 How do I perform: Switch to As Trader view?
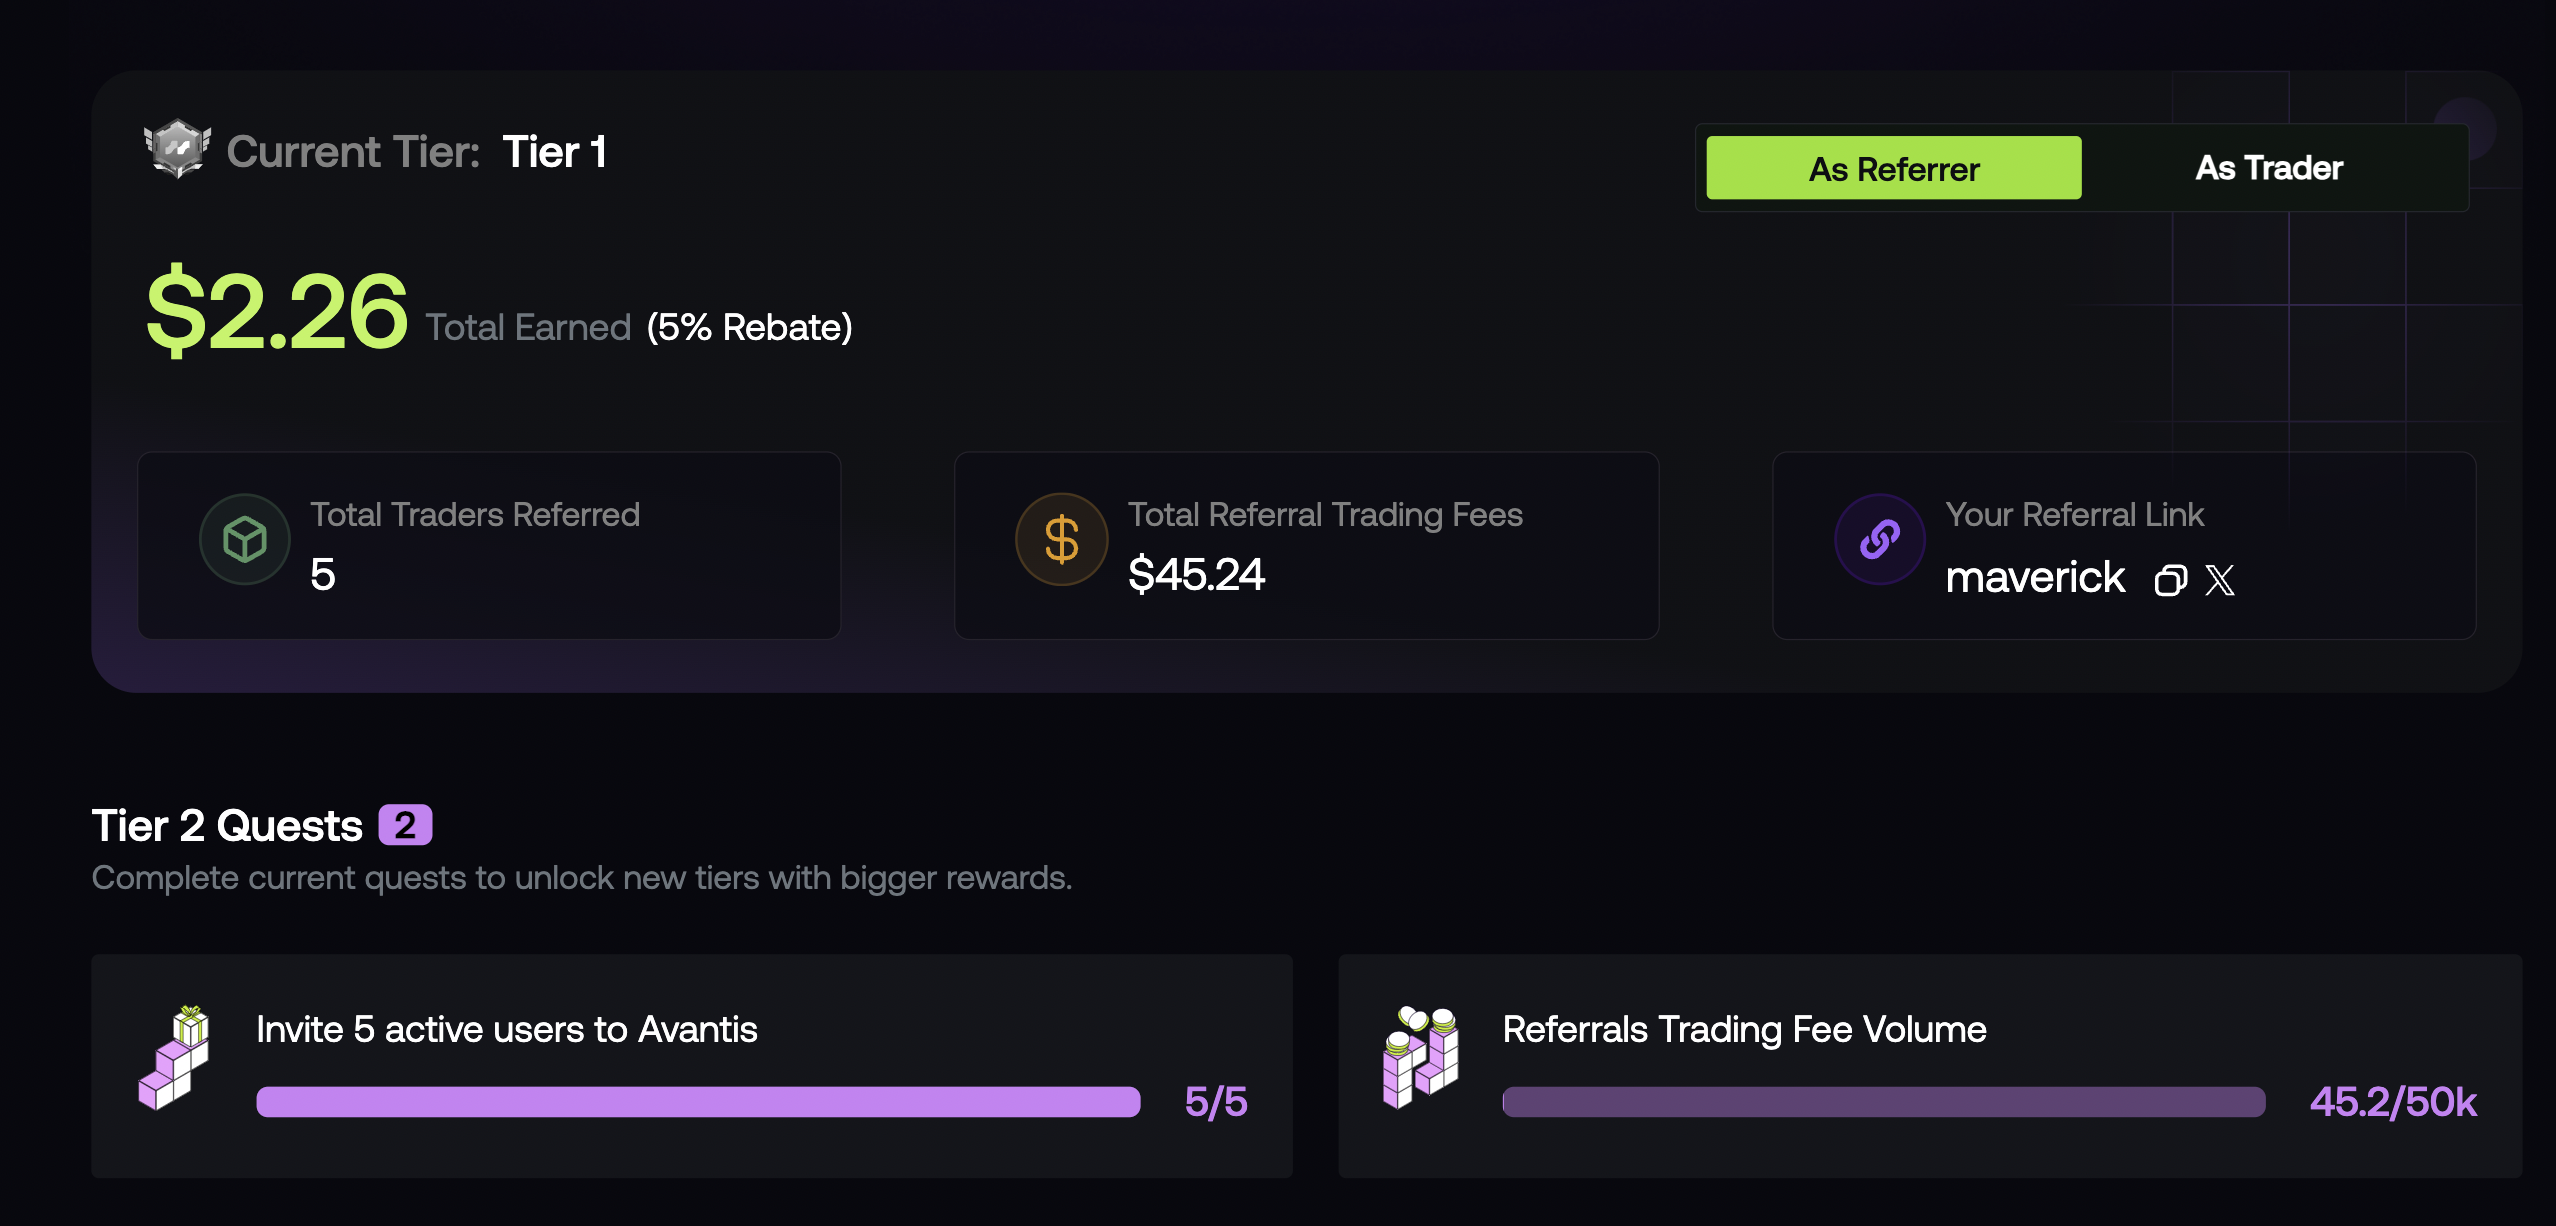[2270, 168]
